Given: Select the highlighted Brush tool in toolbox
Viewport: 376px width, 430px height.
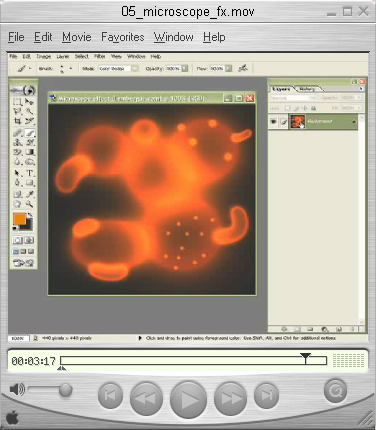Looking at the screenshot, I should [29, 133].
